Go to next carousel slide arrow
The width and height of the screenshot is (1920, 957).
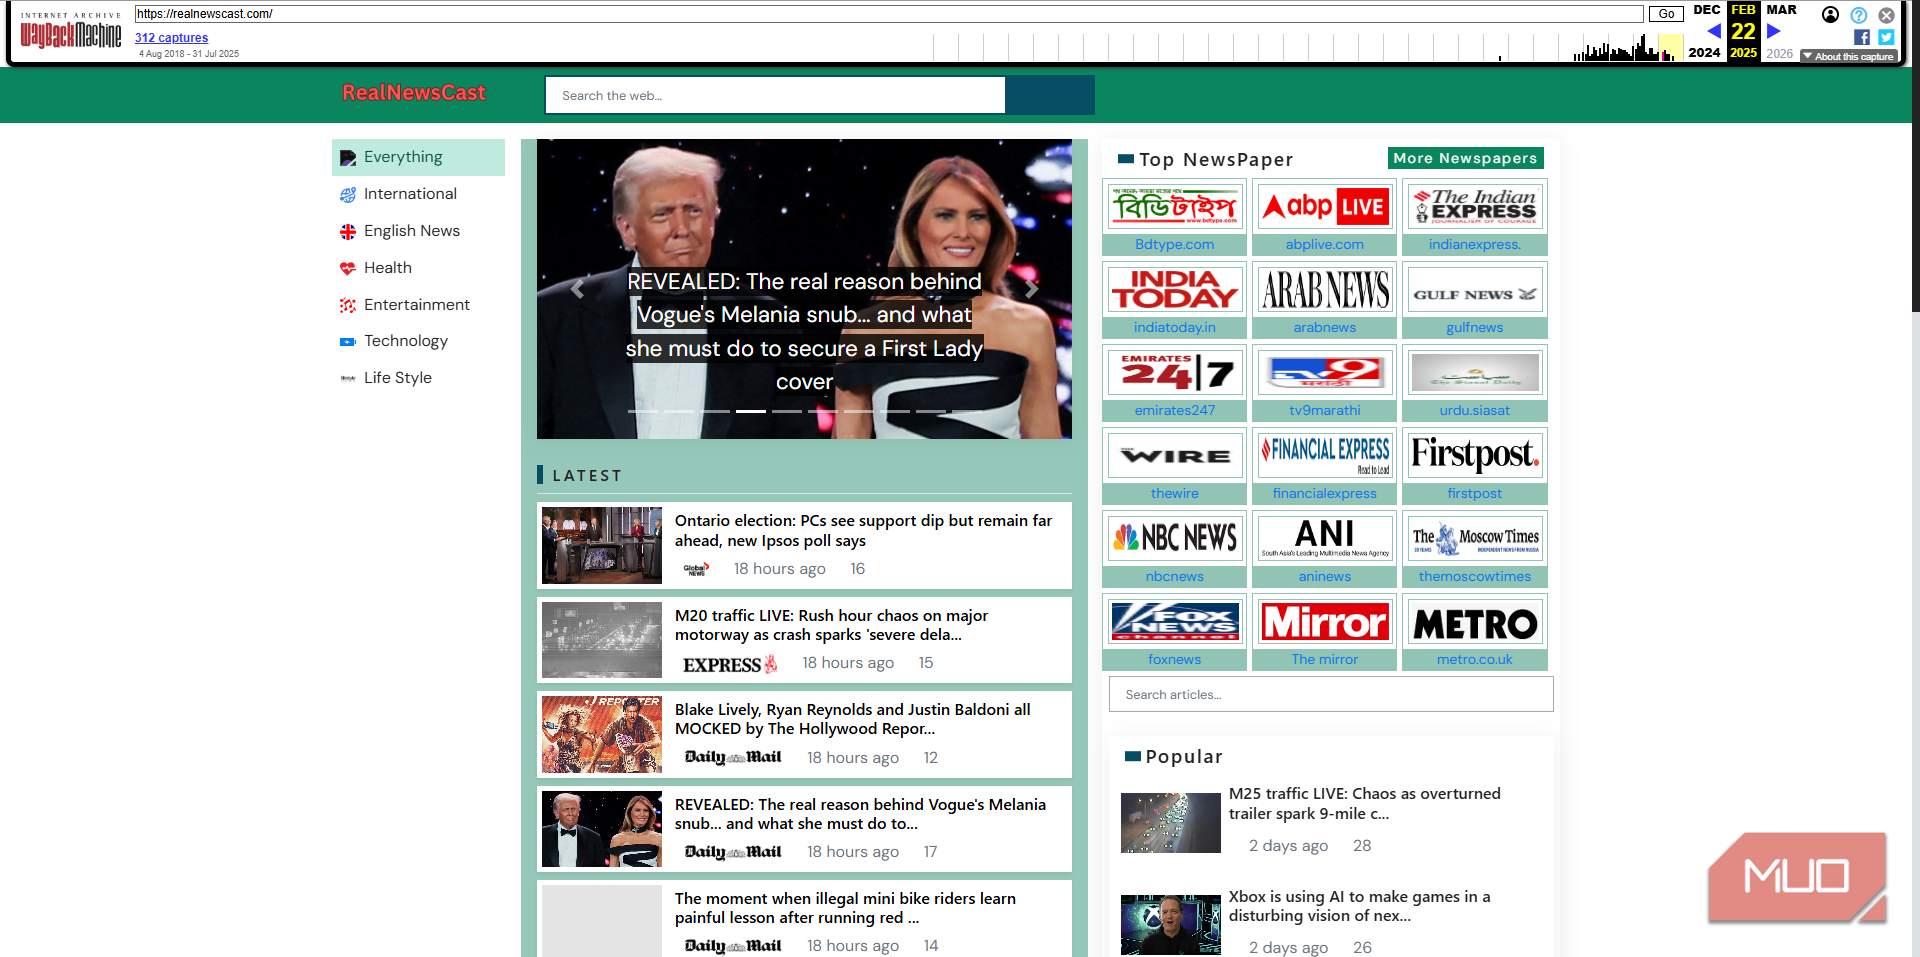1031,289
